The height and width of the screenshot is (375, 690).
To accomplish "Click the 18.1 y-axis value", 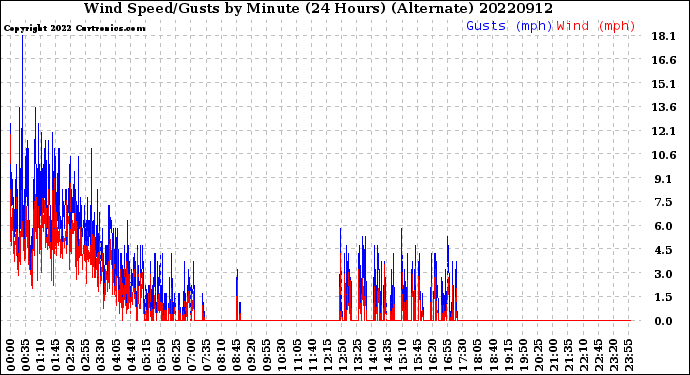I will point(663,36).
